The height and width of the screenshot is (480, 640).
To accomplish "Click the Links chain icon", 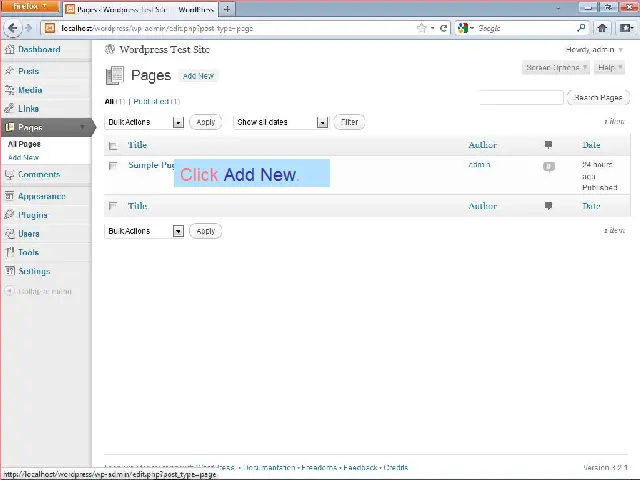I will [9, 108].
